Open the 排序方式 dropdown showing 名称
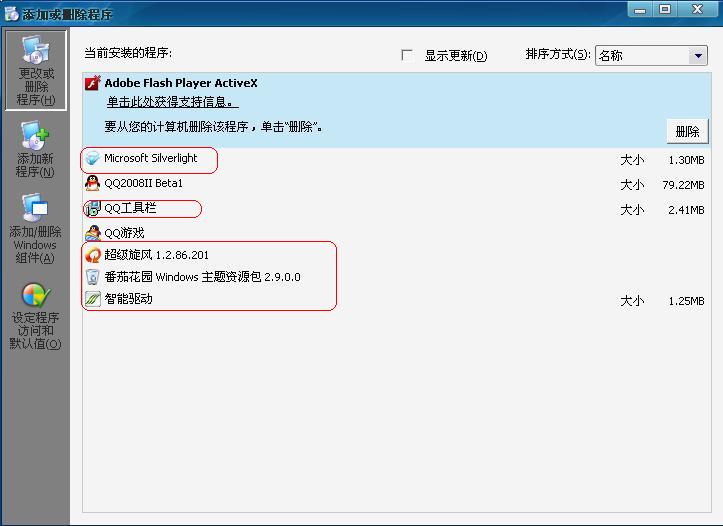This screenshot has width=723, height=526. [x=651, y=56]
